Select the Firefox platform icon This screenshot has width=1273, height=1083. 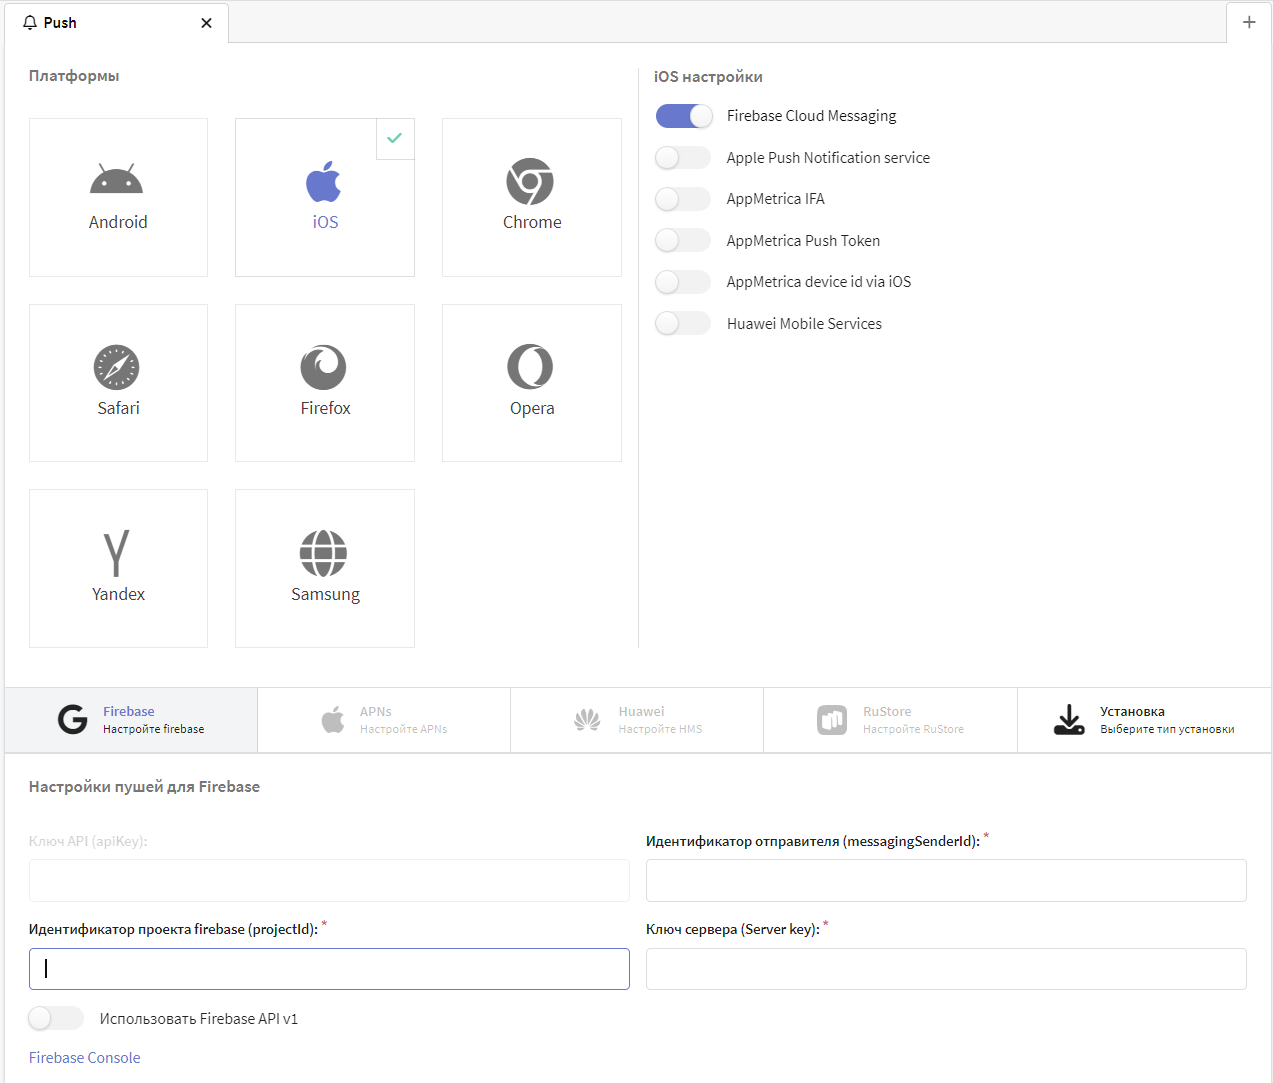324,367
